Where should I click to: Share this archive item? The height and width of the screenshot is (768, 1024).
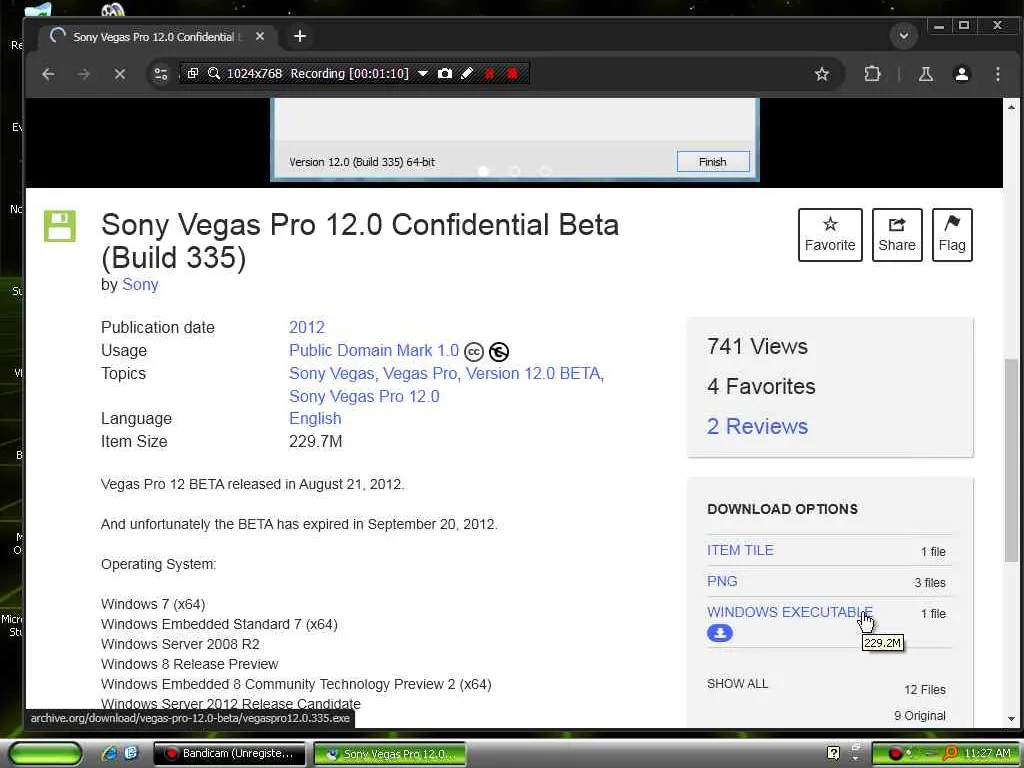pyautogui.click(x=897, y=235)
